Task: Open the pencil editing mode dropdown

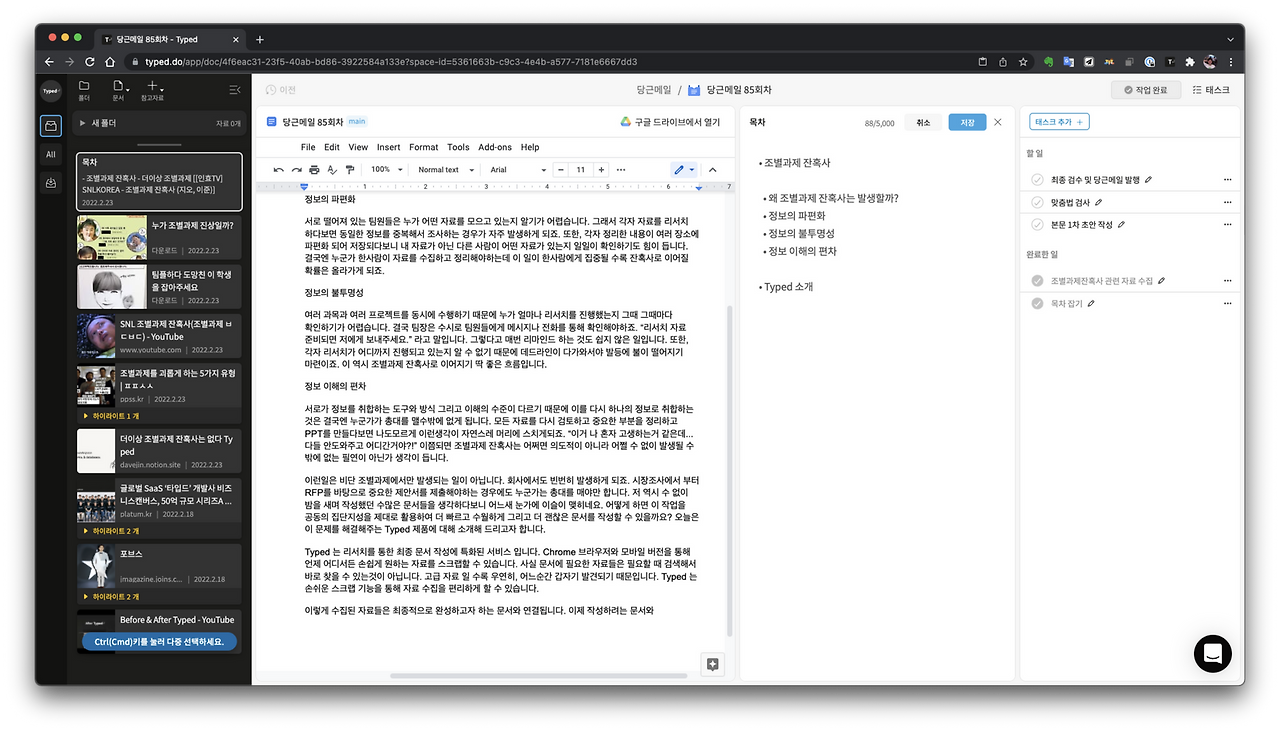Action: point(684,170)
